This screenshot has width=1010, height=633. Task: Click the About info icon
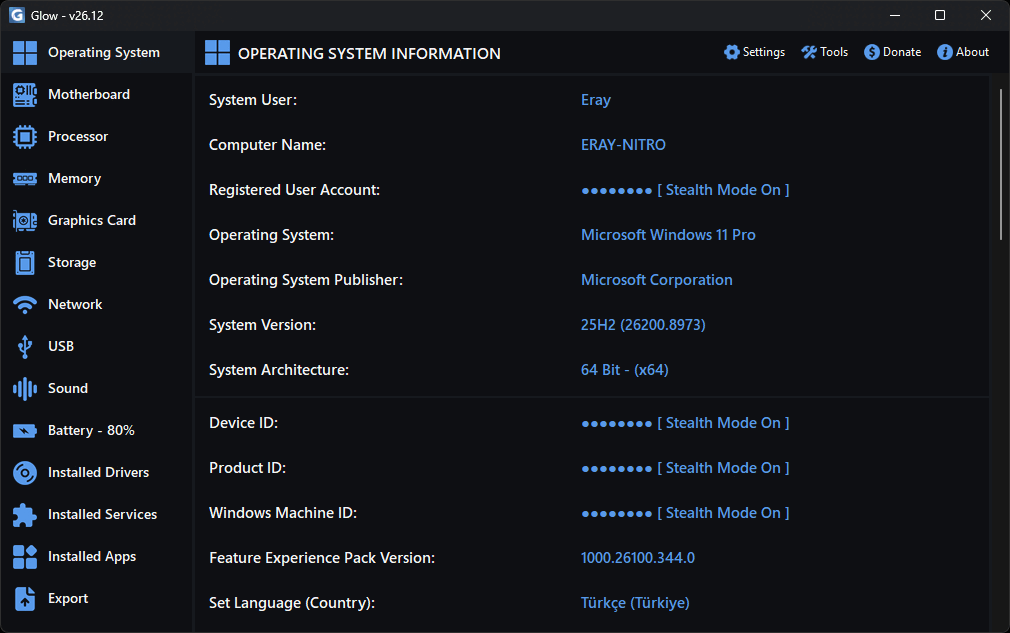pyautogui.click(x=944, y=52)
